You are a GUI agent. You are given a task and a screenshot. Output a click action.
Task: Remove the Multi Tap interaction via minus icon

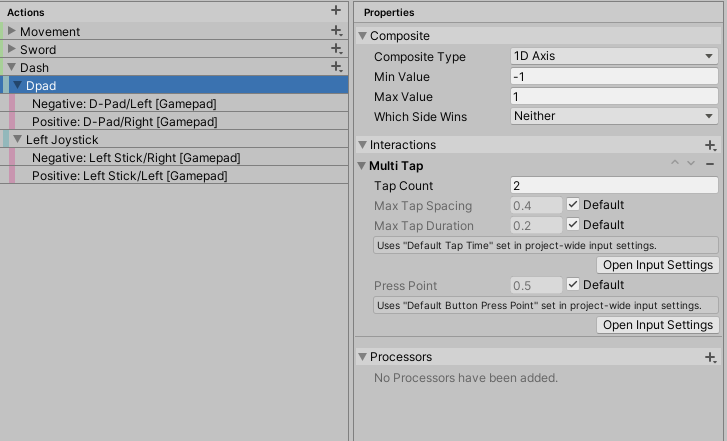pos(710,164)
